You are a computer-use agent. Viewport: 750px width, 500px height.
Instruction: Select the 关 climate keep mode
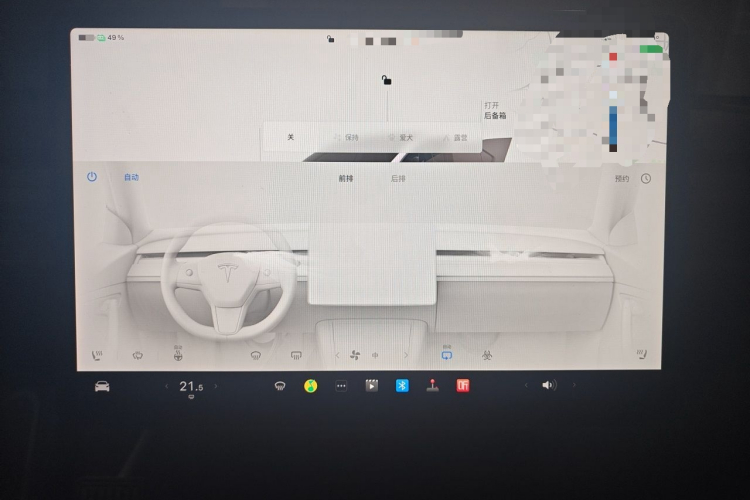coord(290,137)
